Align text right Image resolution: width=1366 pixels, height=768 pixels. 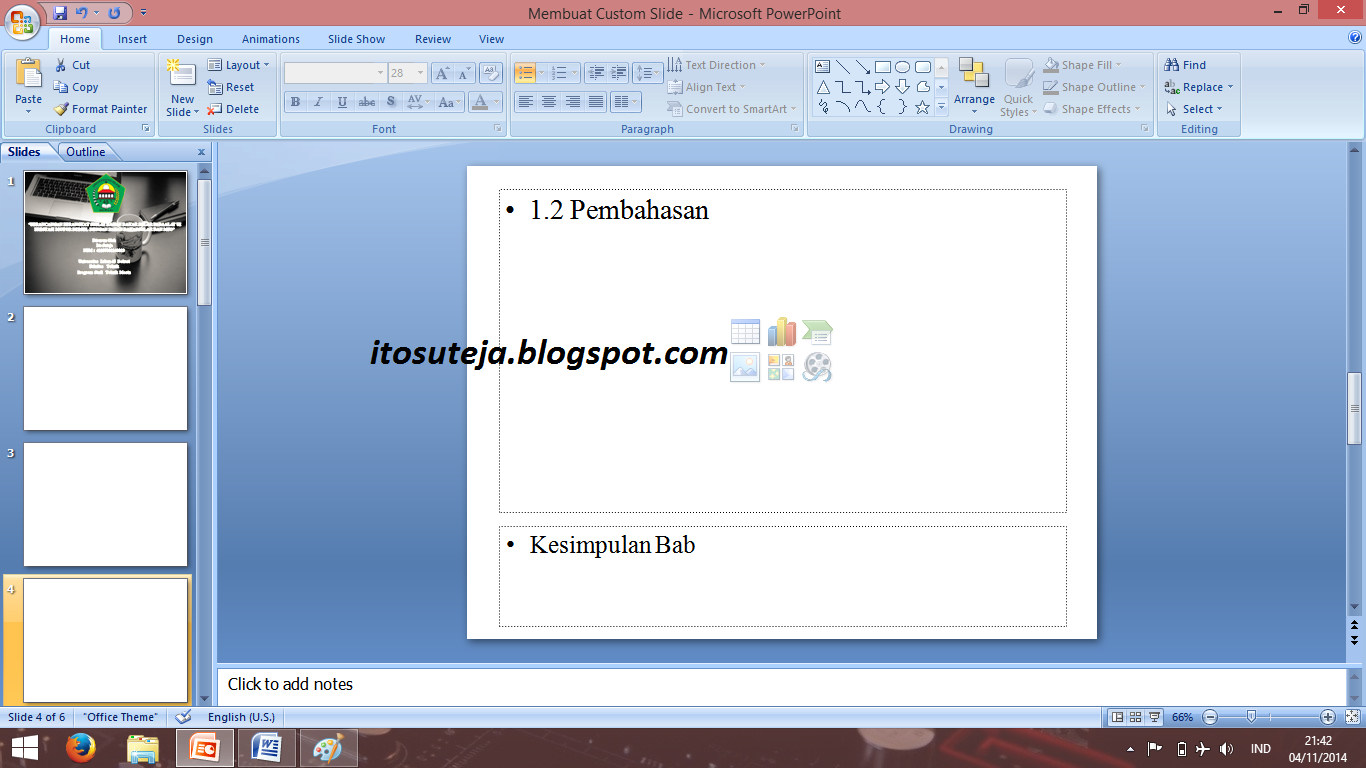tap(573, 102)
